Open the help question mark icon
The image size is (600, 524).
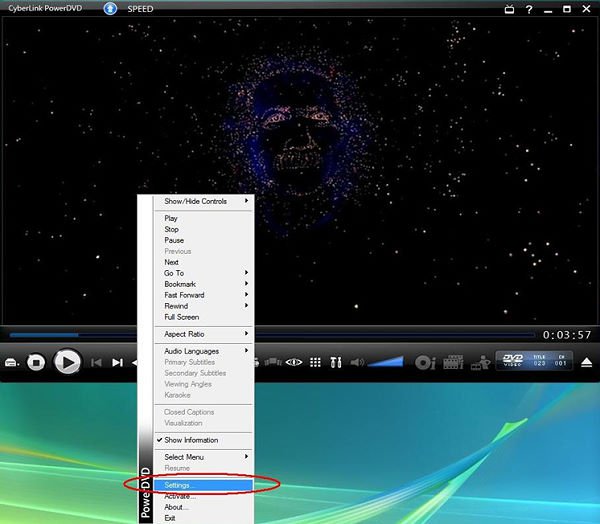(x=528, y=9)
